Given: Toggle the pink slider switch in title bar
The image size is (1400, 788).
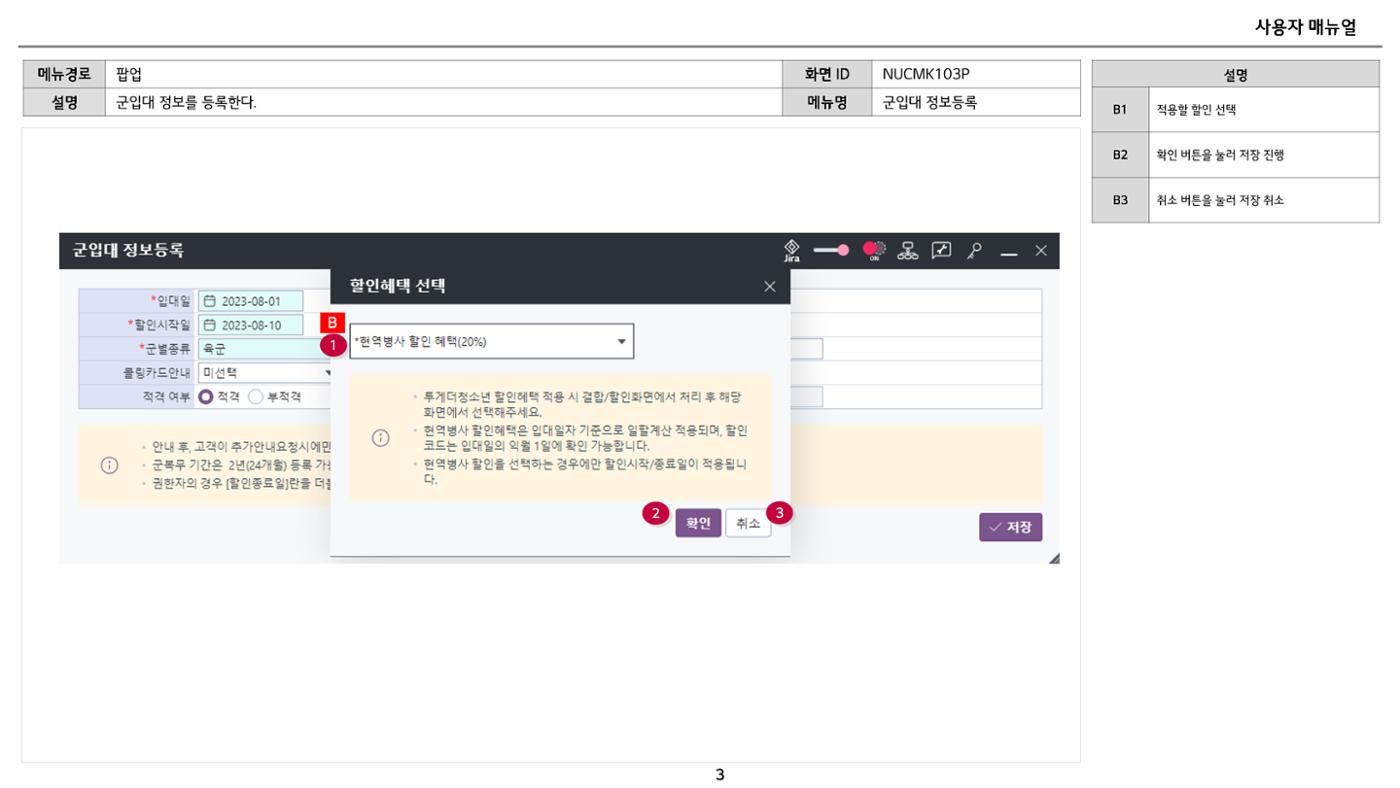Looking at the screenshot, I should tap(831, 250).
